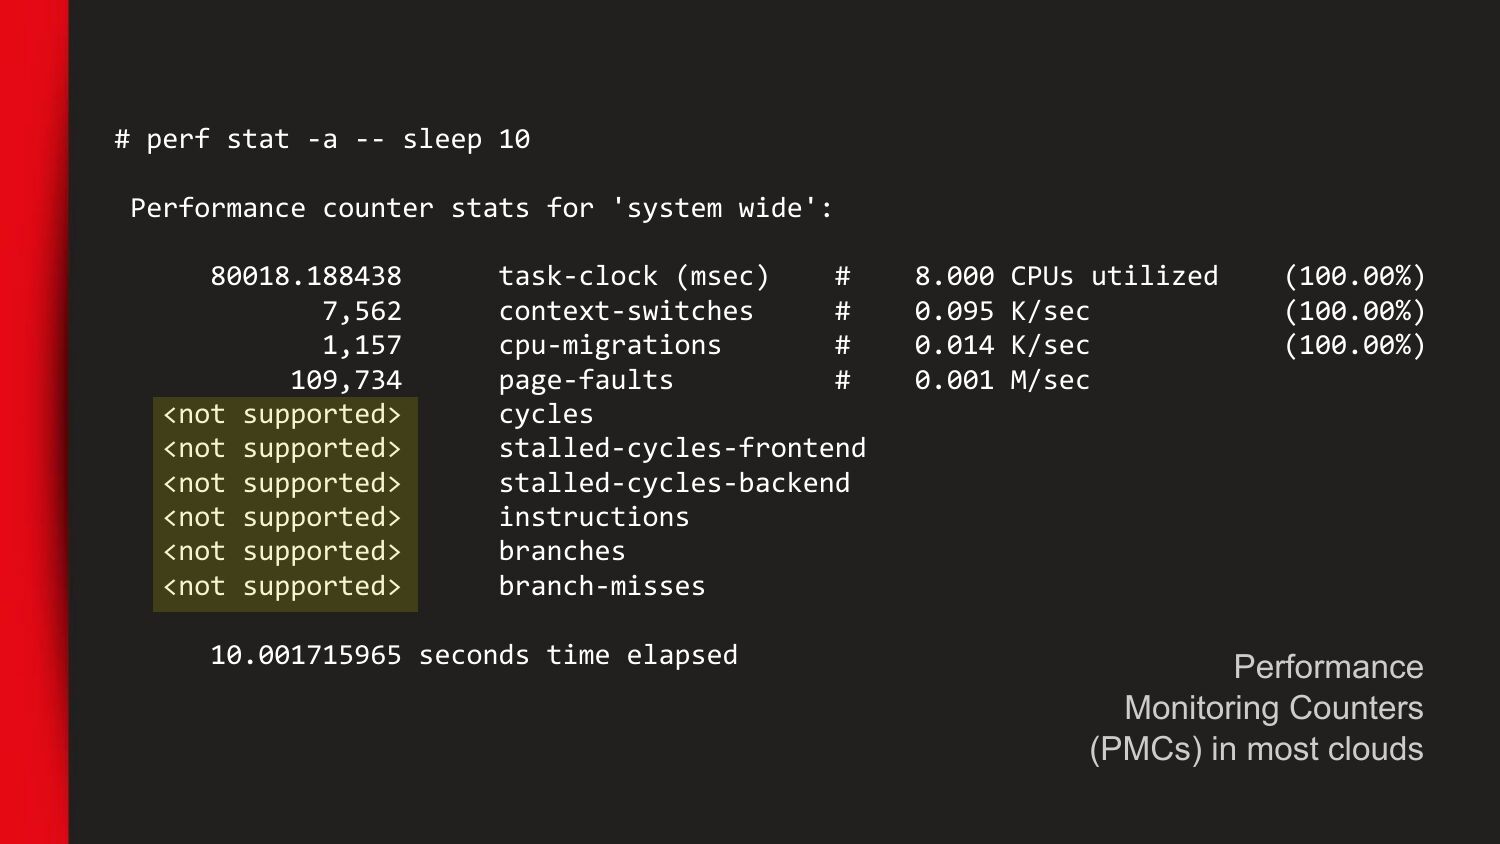Click the instructions event name
1500x844 pixels.
[594, 517]
